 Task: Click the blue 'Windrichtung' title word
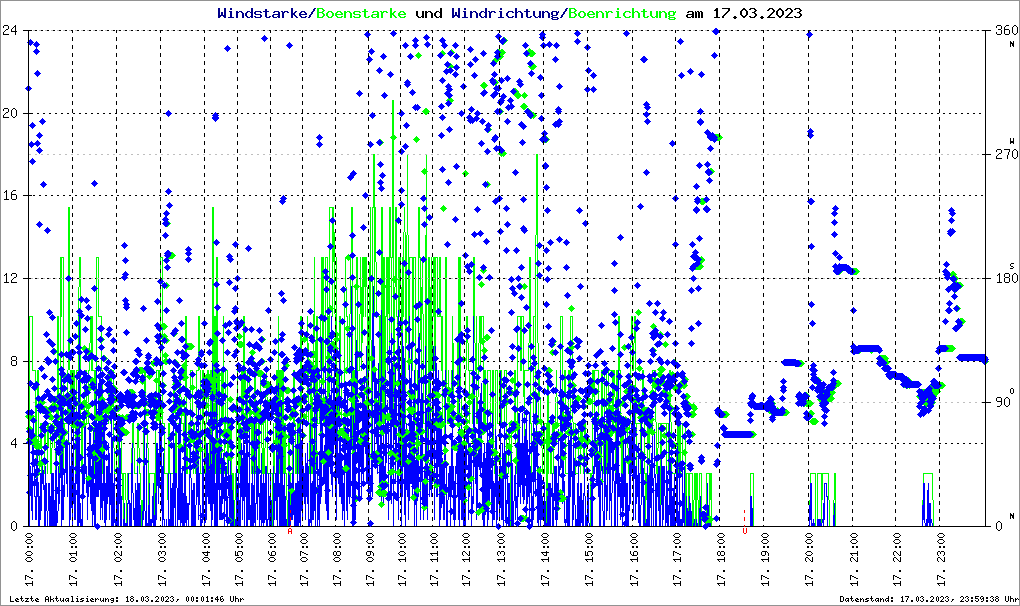pyautogui.click(x=505, y=13)
